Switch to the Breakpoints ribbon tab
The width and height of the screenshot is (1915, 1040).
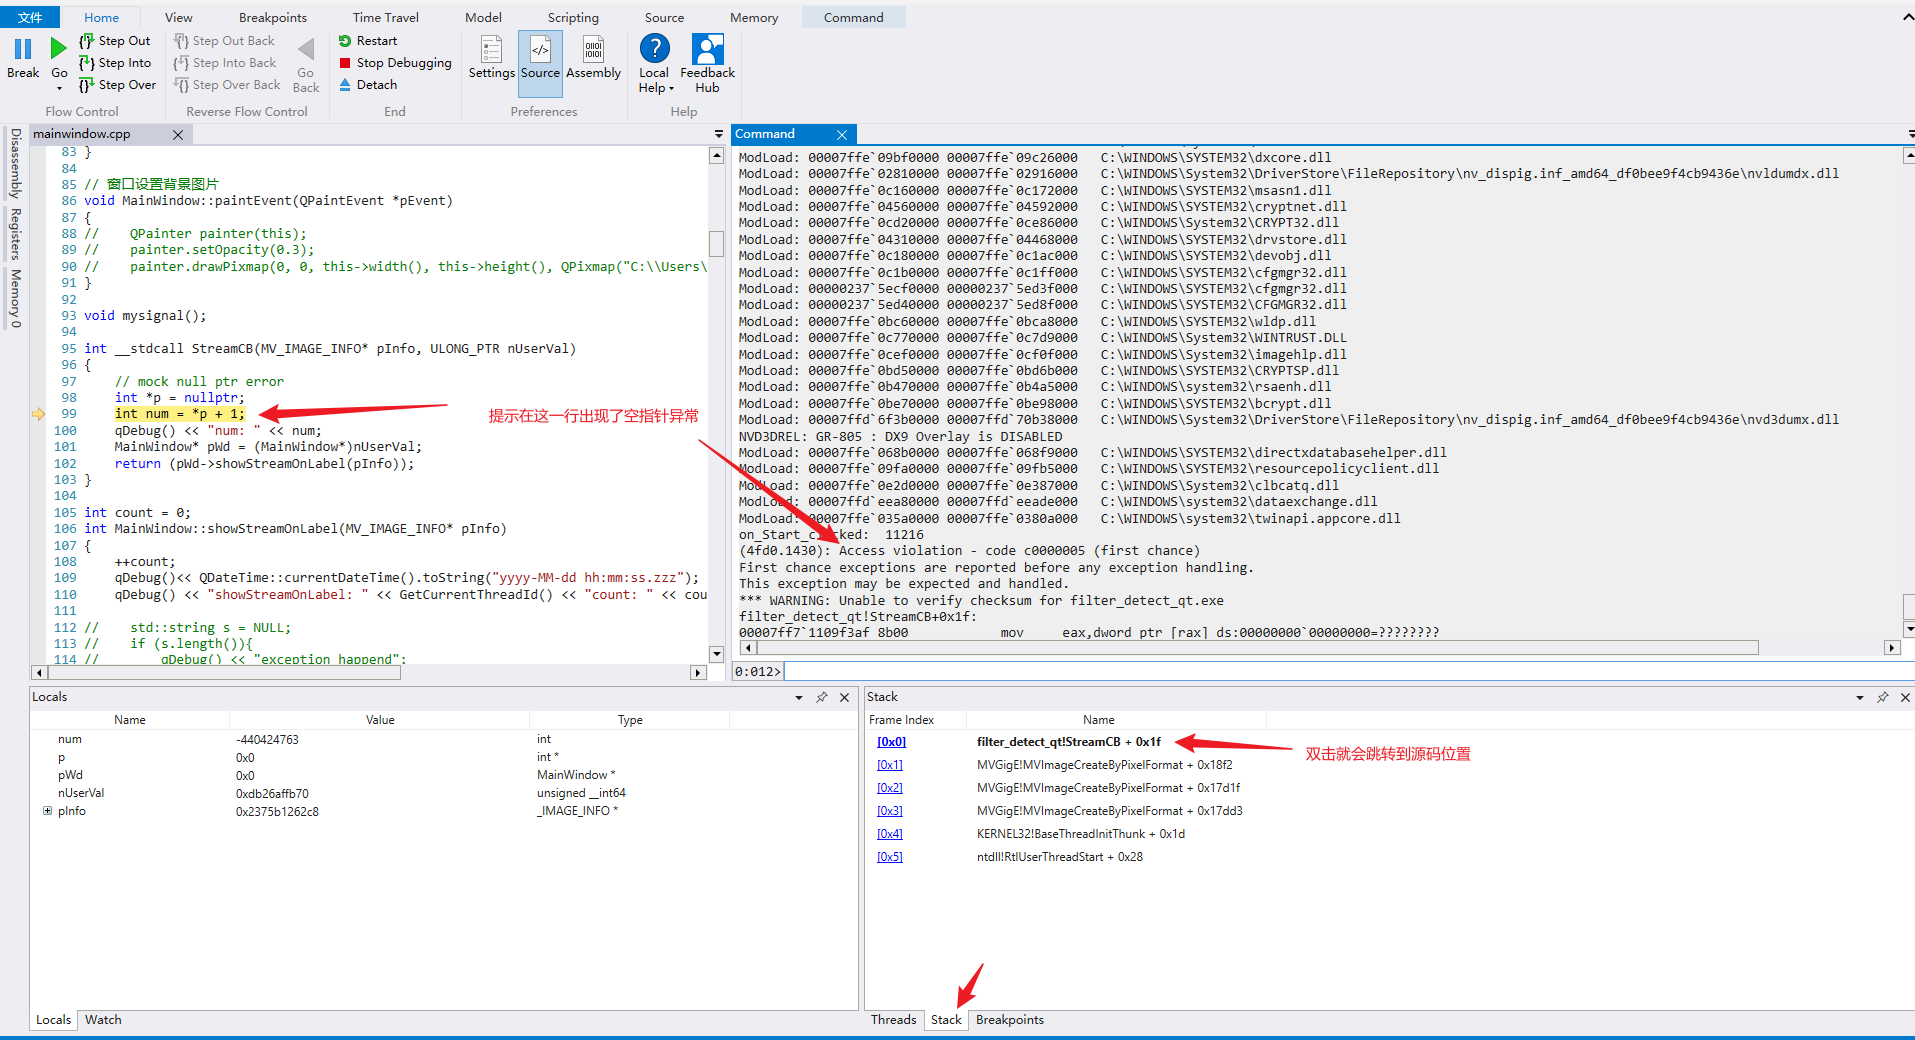273,17
